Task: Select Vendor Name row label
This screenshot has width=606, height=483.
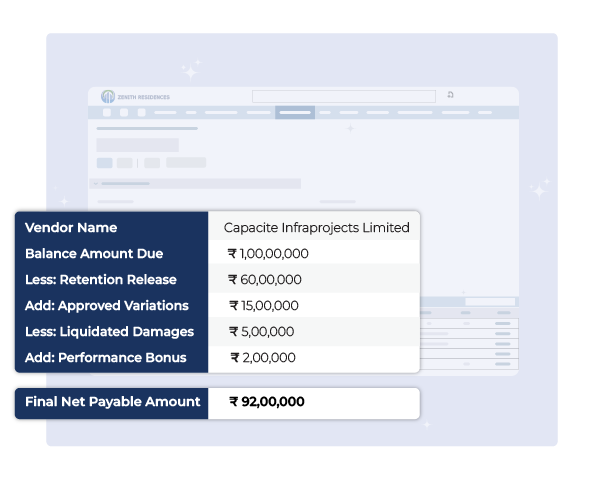Action: click(70, 228)
